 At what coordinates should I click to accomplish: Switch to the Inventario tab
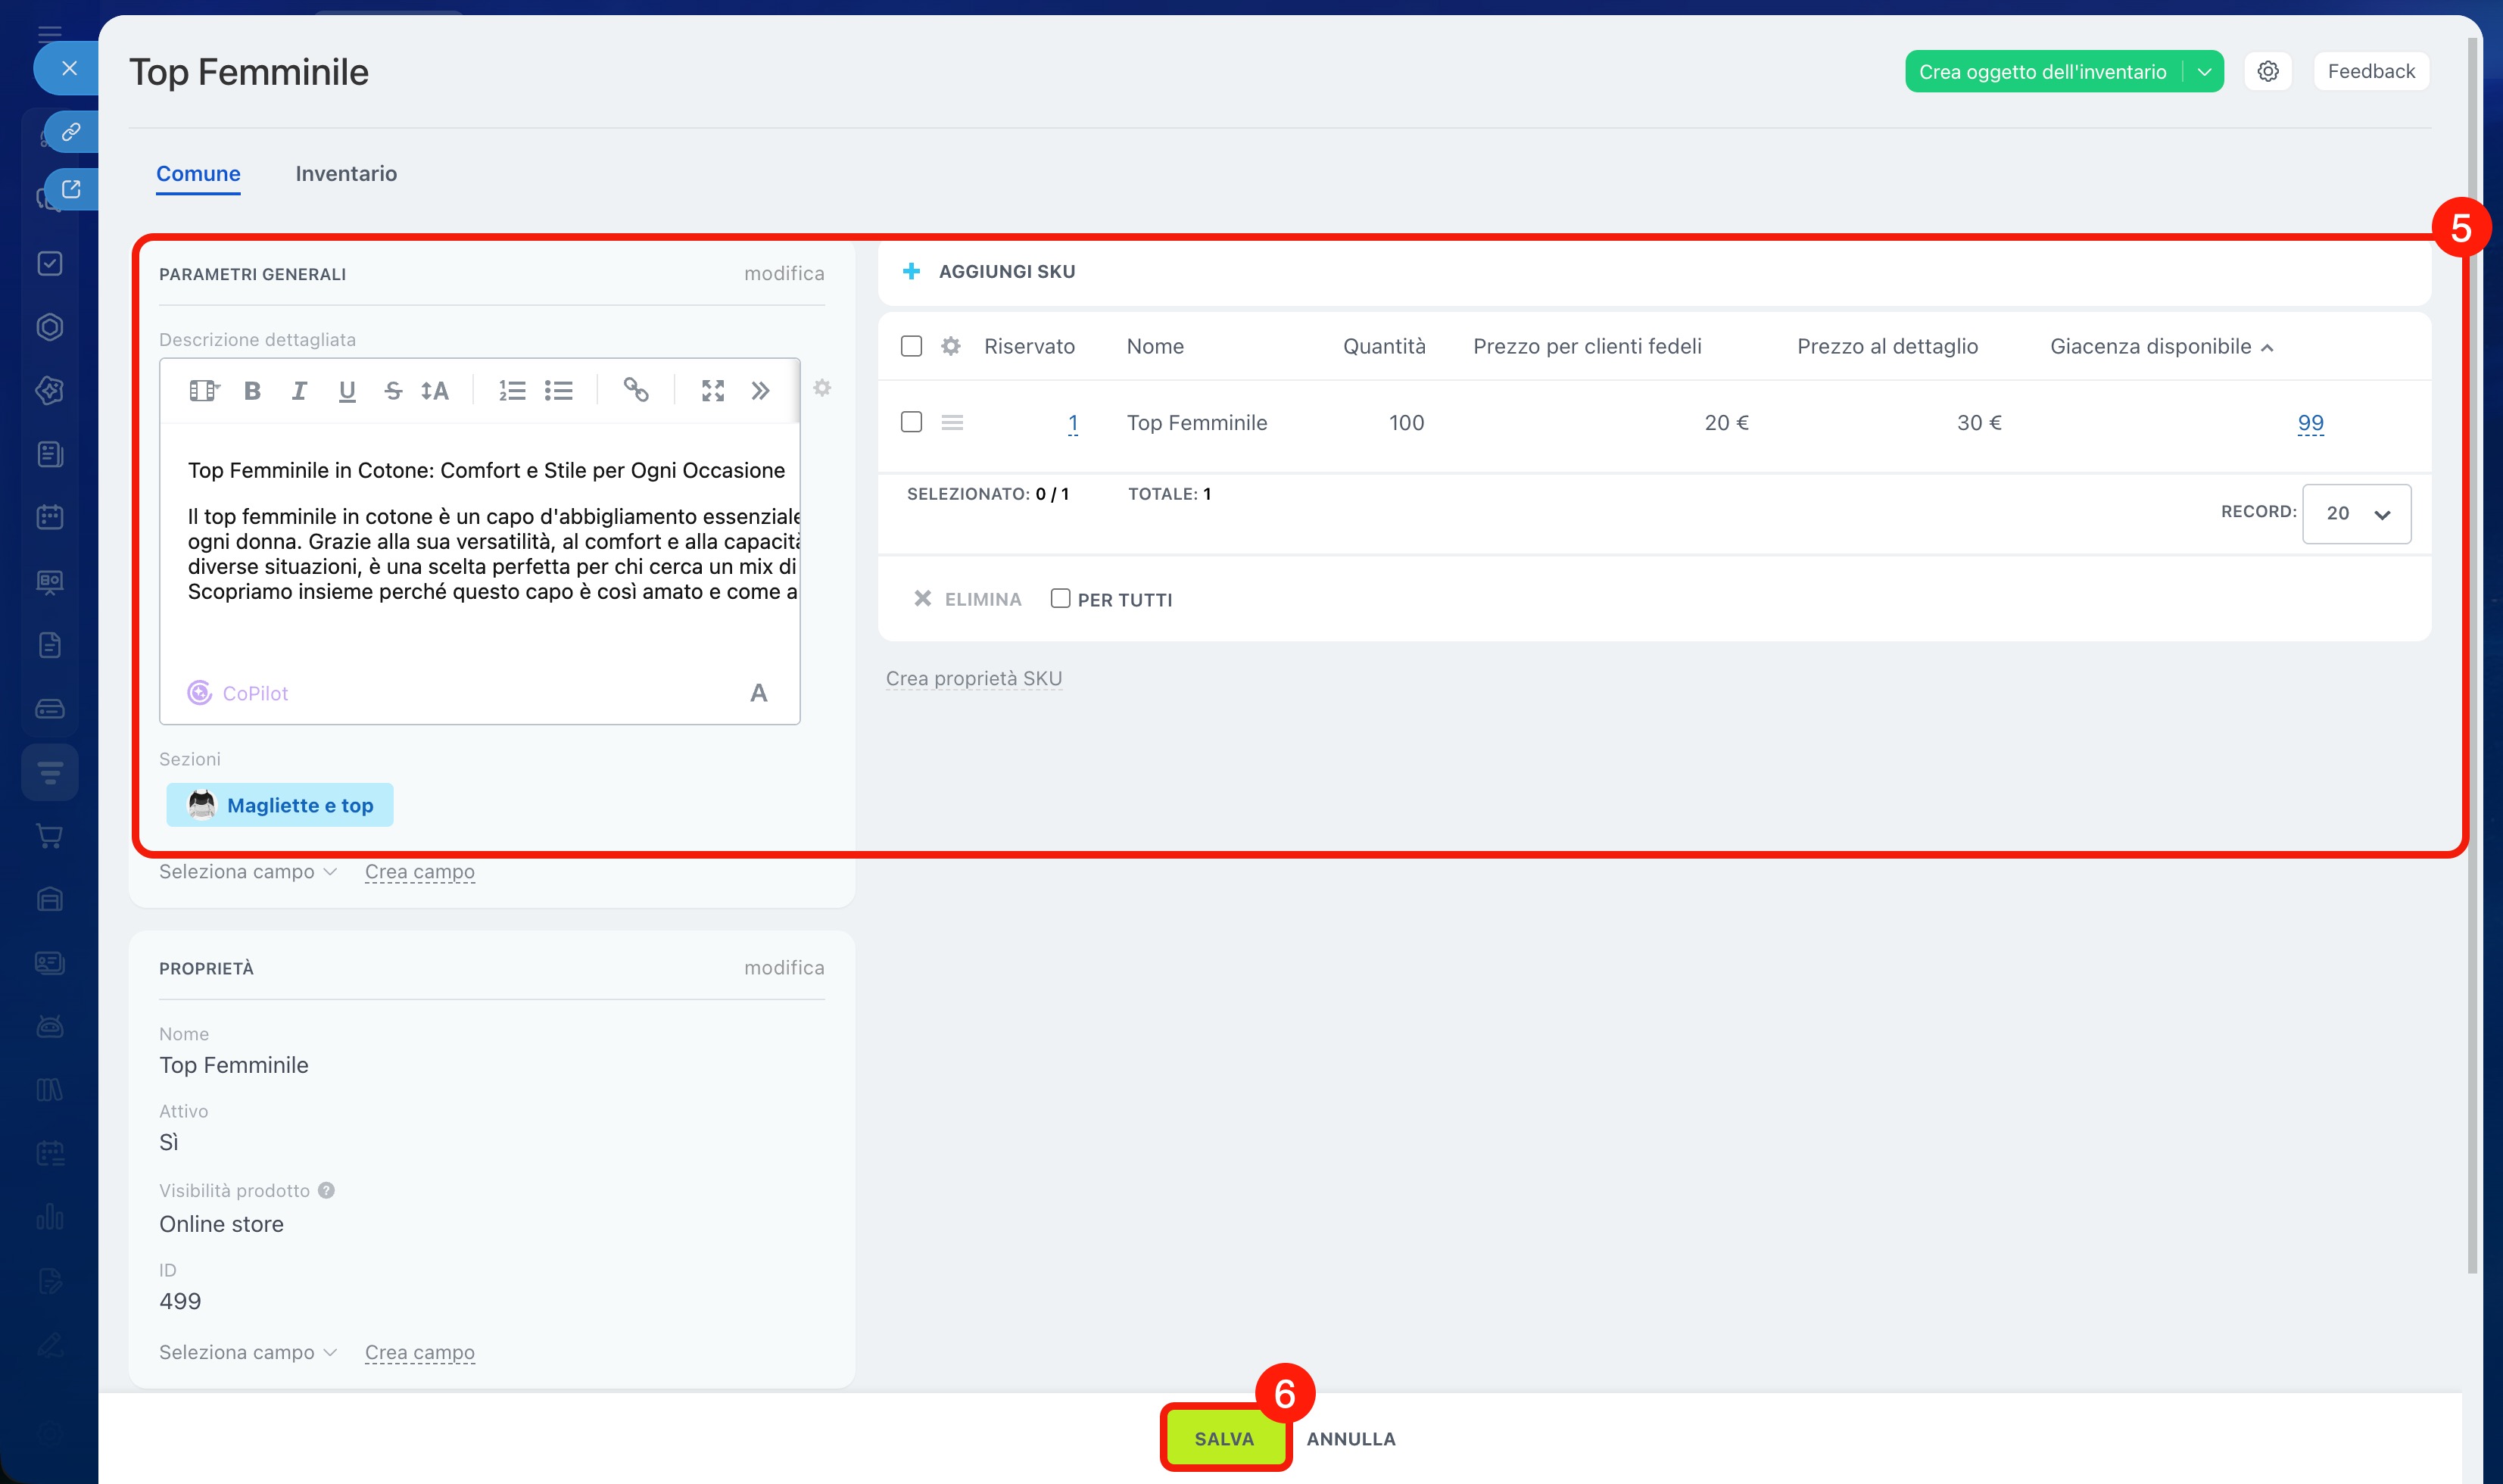click(346, 174)
